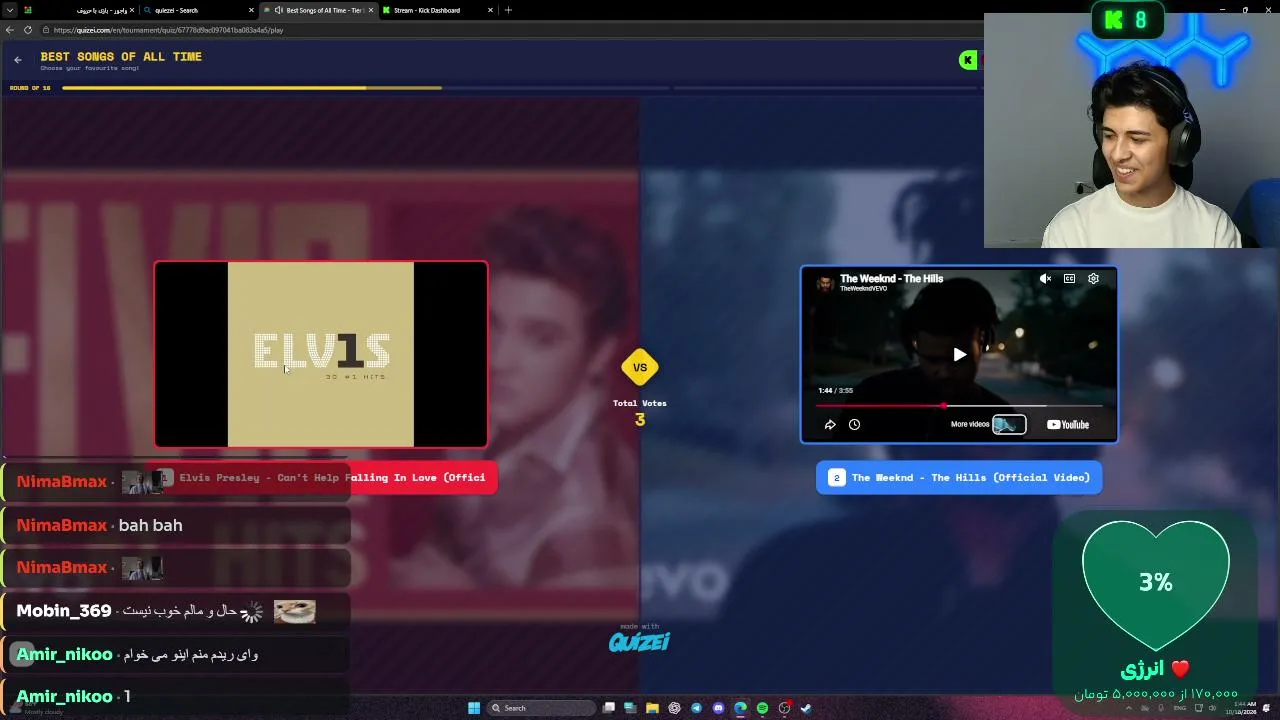Open the Windows Start menu
The image size is (1280, 720).
(x=474, y=708)
